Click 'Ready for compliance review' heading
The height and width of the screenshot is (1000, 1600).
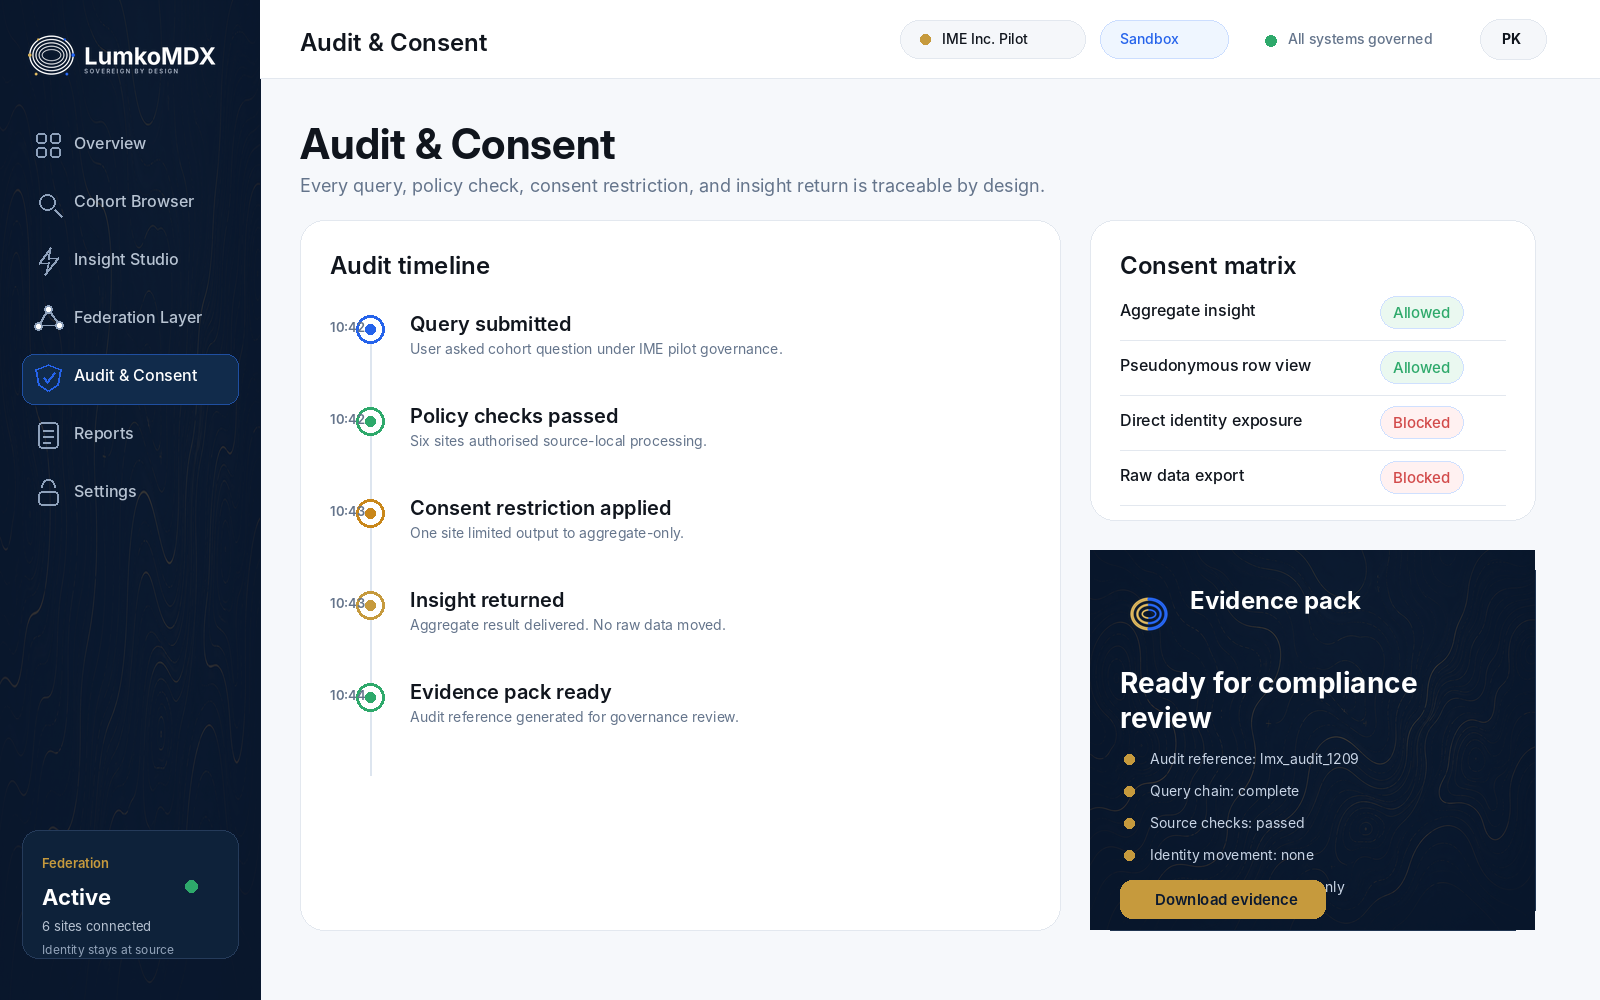[1268, 700]
